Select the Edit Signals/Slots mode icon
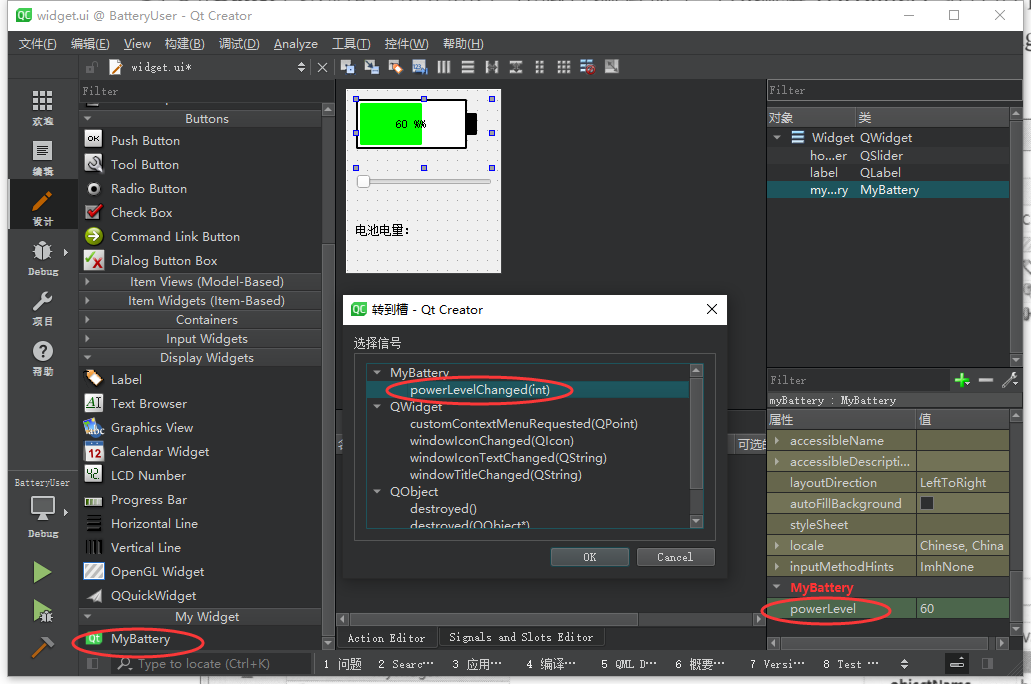Viewport: 1031px width, 684px height. point(370,66)
